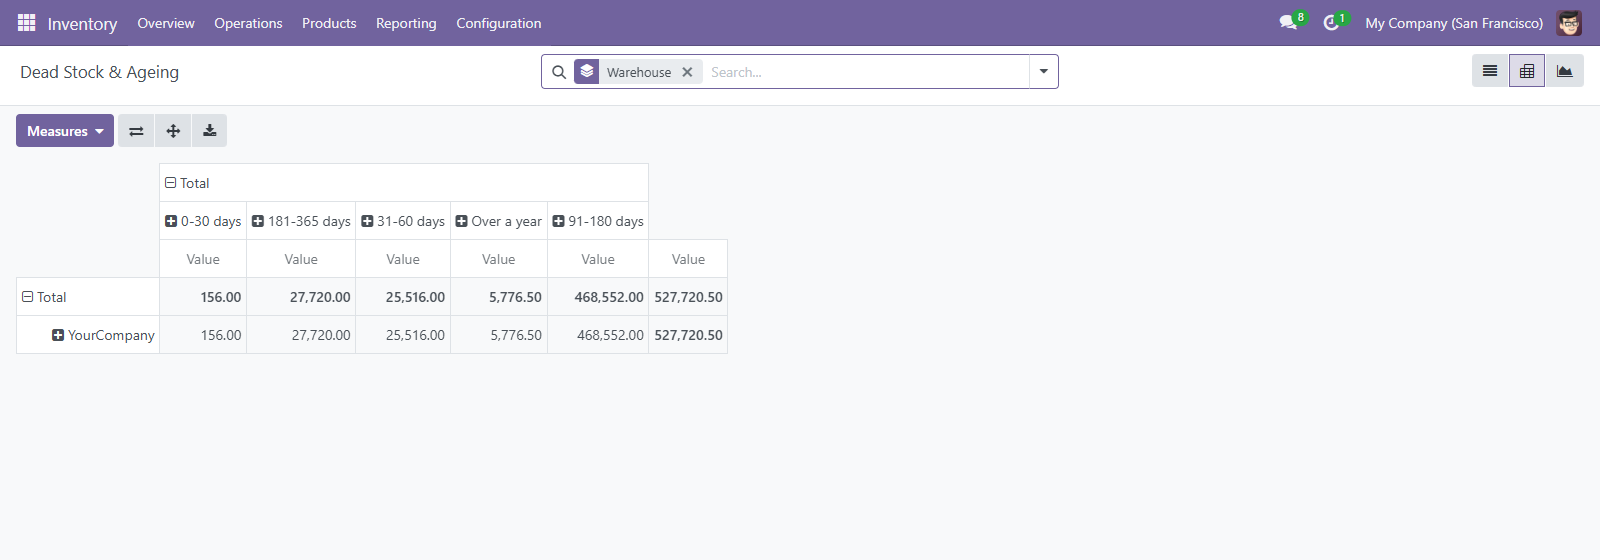The width and height of the screenshot is (1600, 560).
Task: Open the Reporting menu
Action: coord(406,23)
